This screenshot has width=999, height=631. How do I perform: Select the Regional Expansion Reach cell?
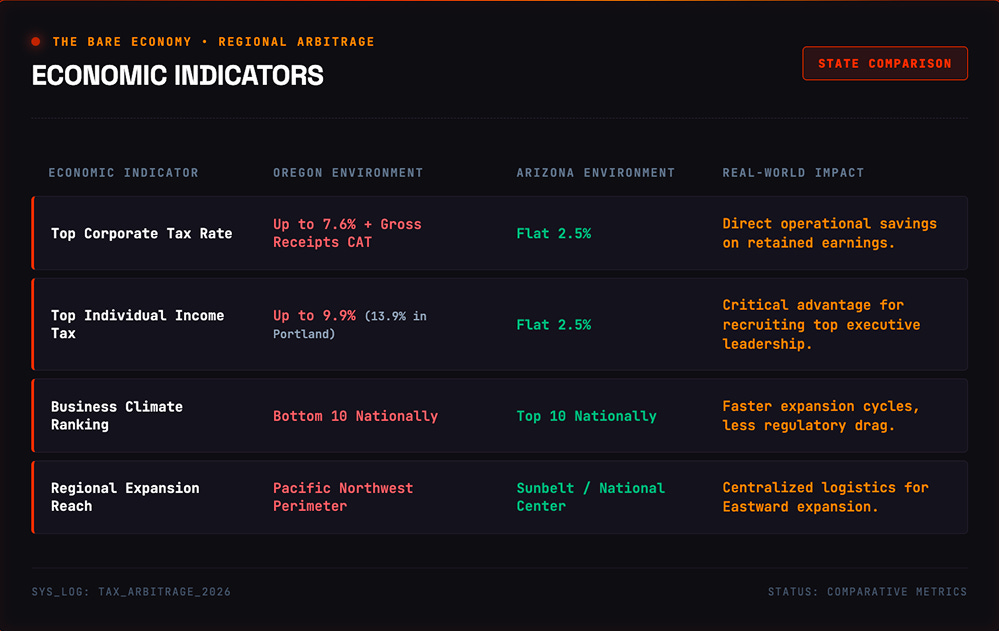125,497
